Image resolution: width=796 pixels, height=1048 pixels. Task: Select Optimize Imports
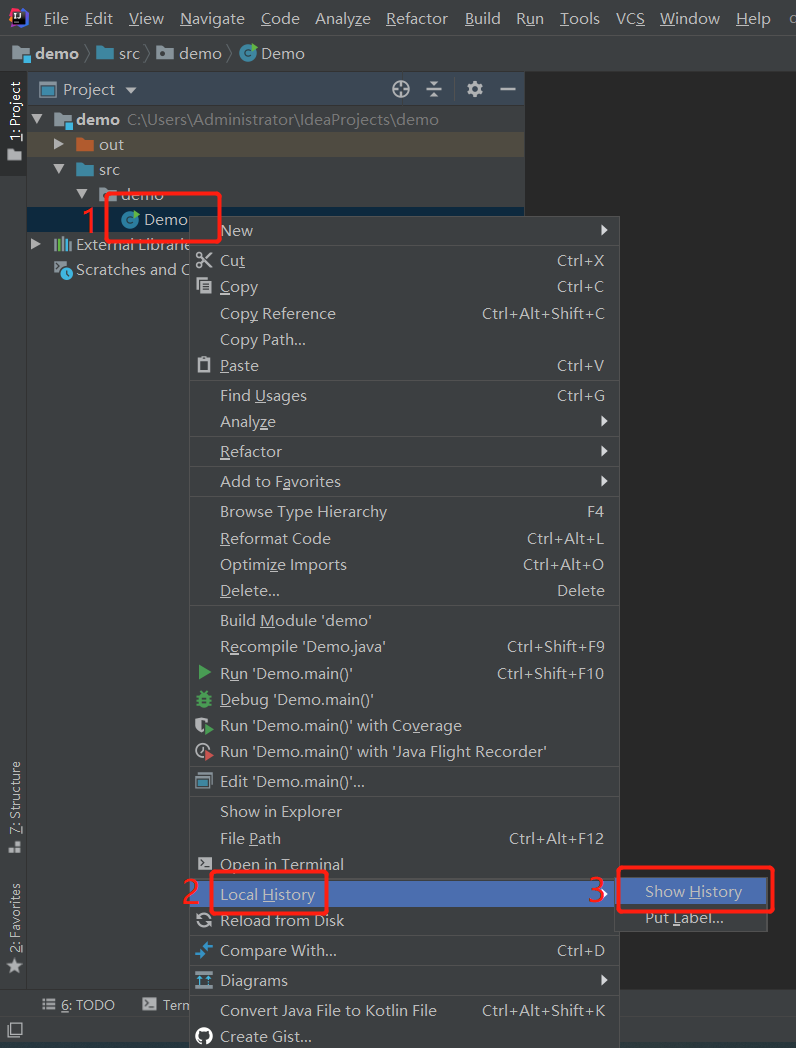[x=404, y=565]
